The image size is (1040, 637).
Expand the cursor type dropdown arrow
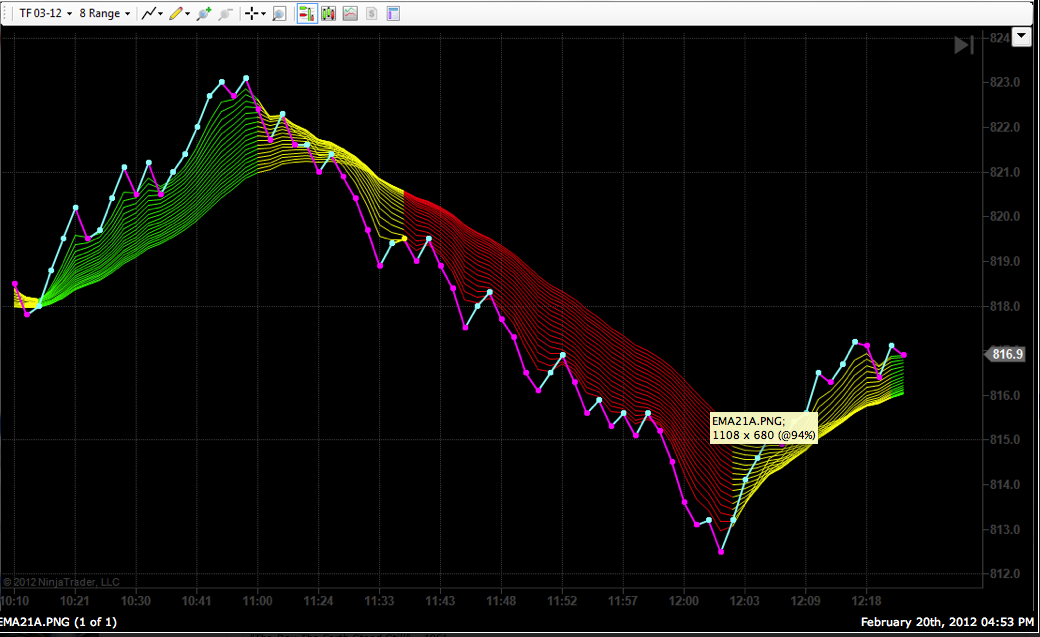[x=263, y=14]
